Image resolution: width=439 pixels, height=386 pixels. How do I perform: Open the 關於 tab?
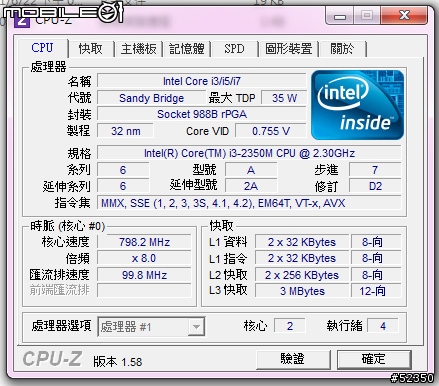click(x=342, y=49)
